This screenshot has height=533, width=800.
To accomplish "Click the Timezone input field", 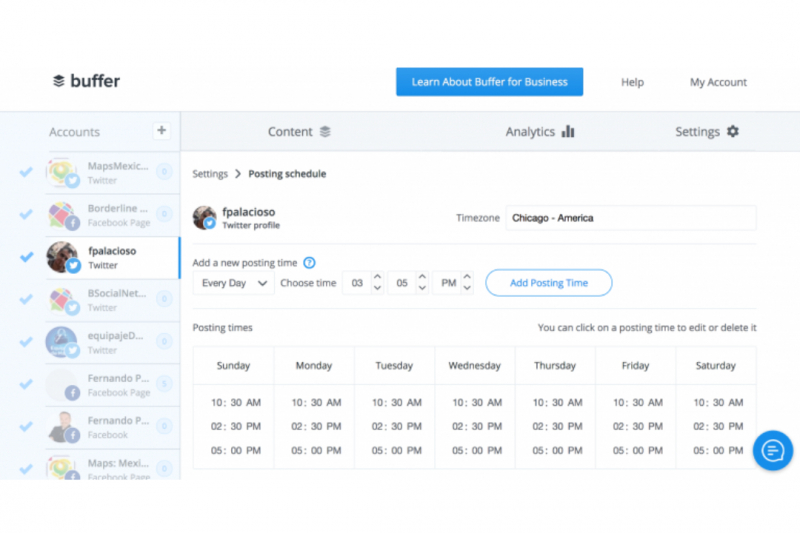I will 630,218.
